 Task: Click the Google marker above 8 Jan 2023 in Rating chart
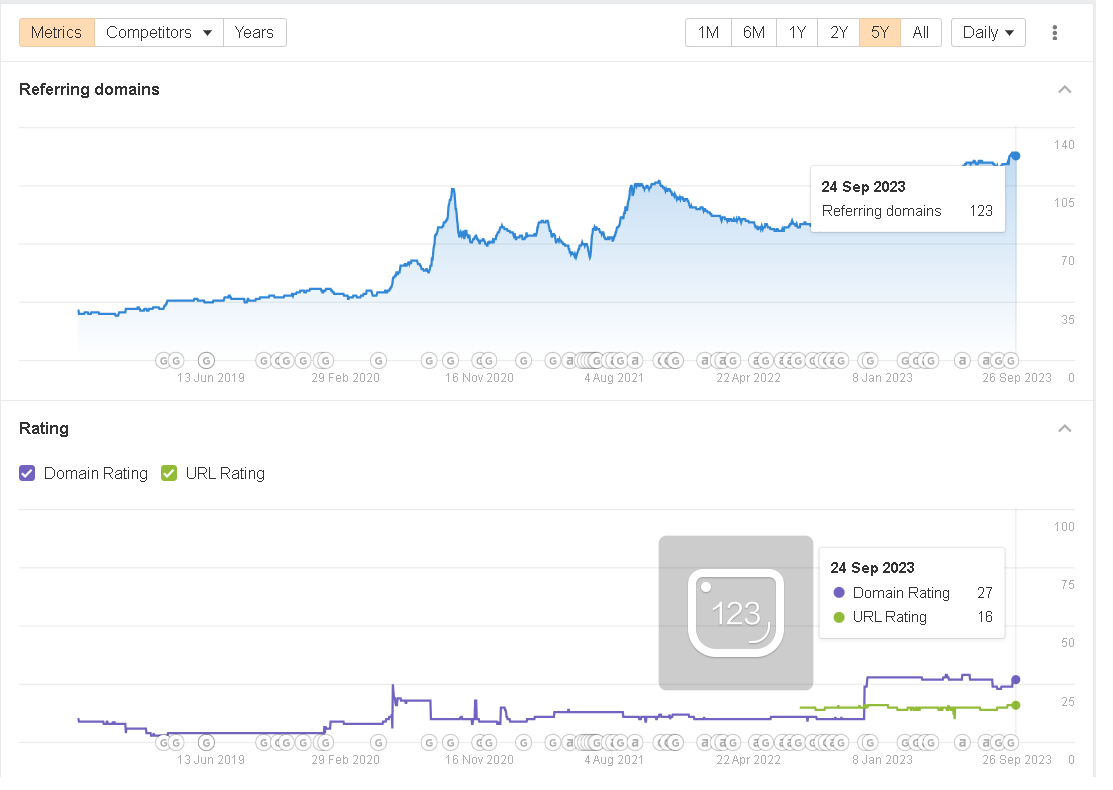tap(868, 742)
